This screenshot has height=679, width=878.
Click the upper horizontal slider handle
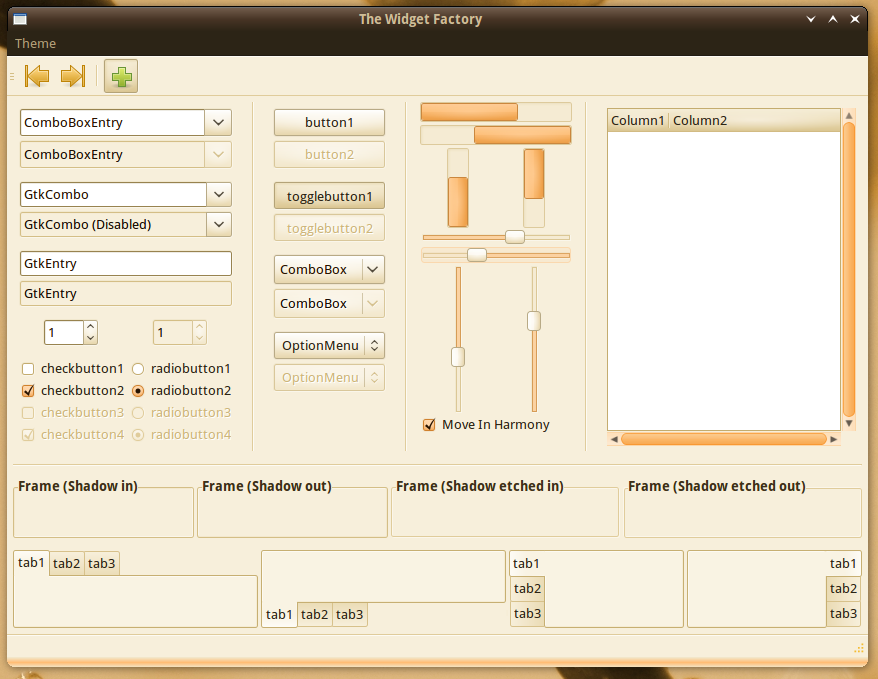pos(515,237)
